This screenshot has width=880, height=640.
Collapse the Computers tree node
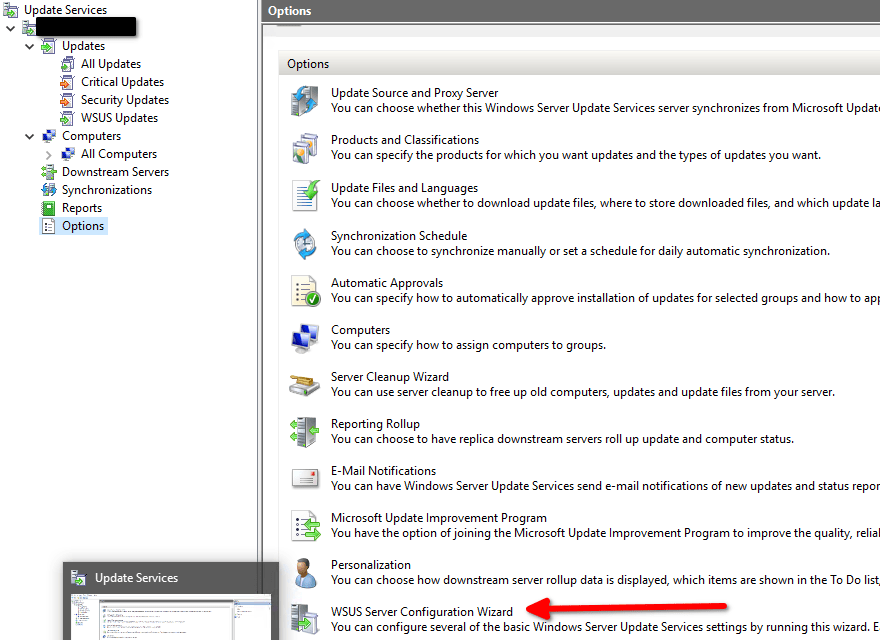pyautogui.click(x=30, y=136)
